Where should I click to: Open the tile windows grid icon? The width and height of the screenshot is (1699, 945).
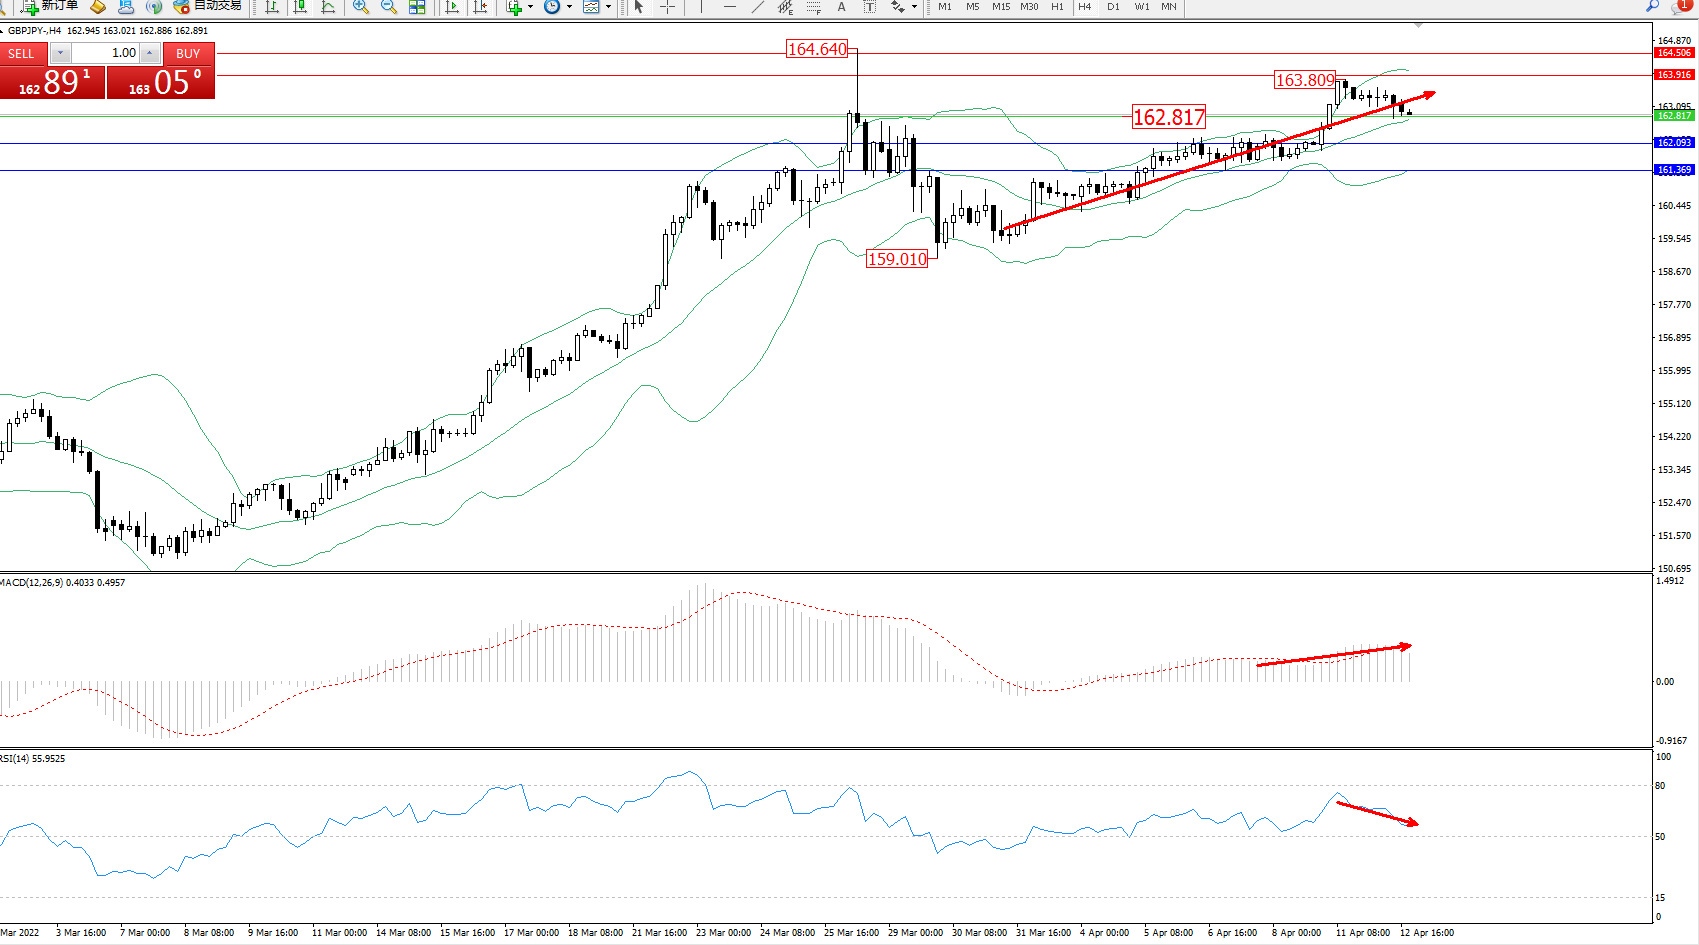pyautogui.click(x=417, y=7)
